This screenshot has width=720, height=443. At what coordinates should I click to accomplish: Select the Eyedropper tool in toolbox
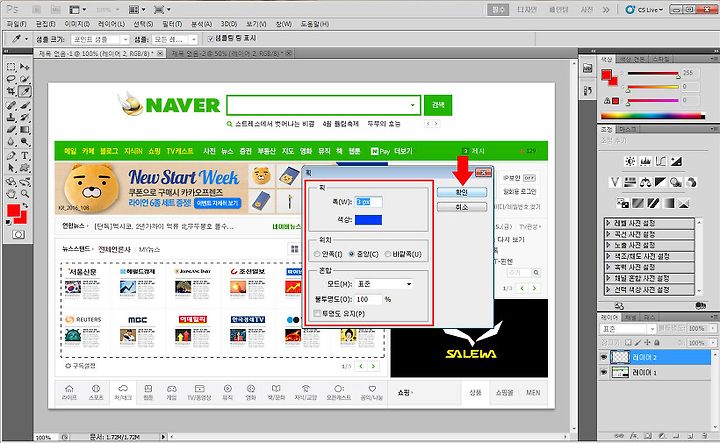tap(25, 91)
